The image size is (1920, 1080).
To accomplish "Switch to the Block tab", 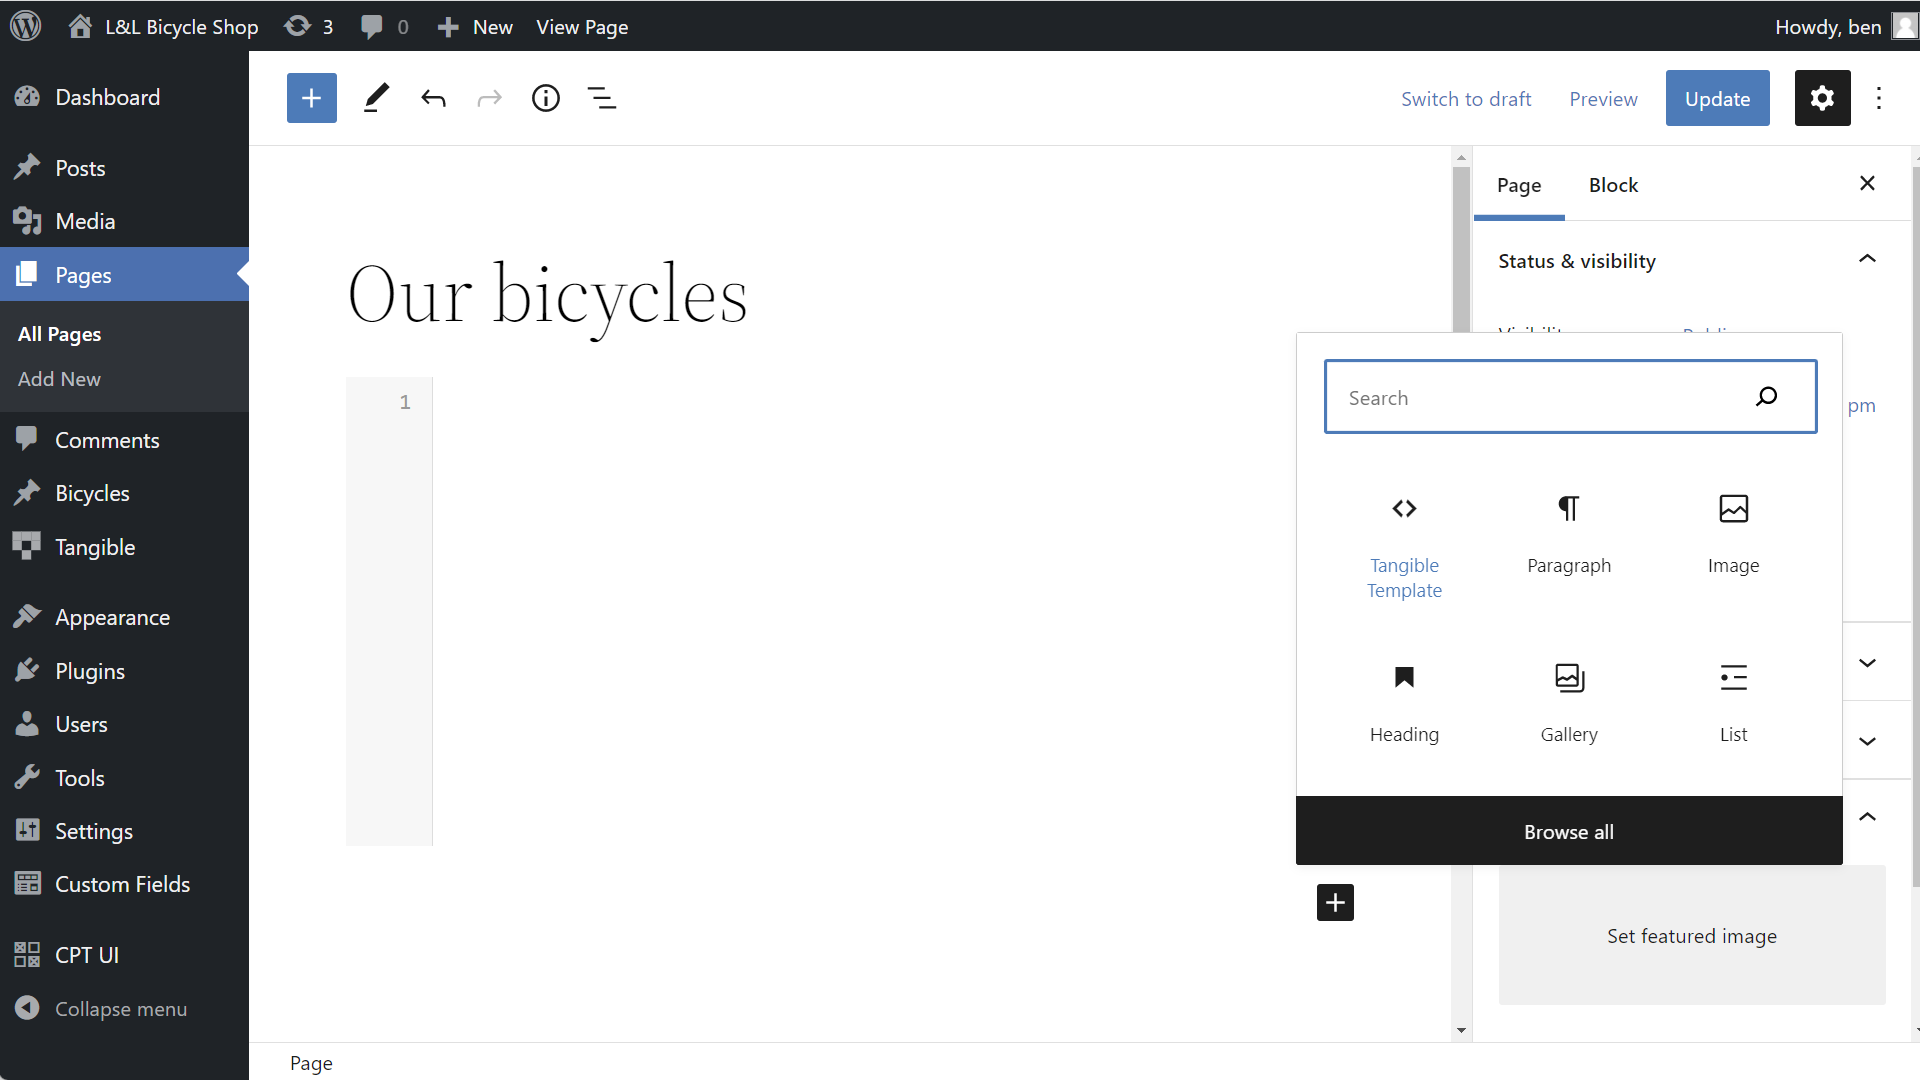I will tap(1613, 185).
